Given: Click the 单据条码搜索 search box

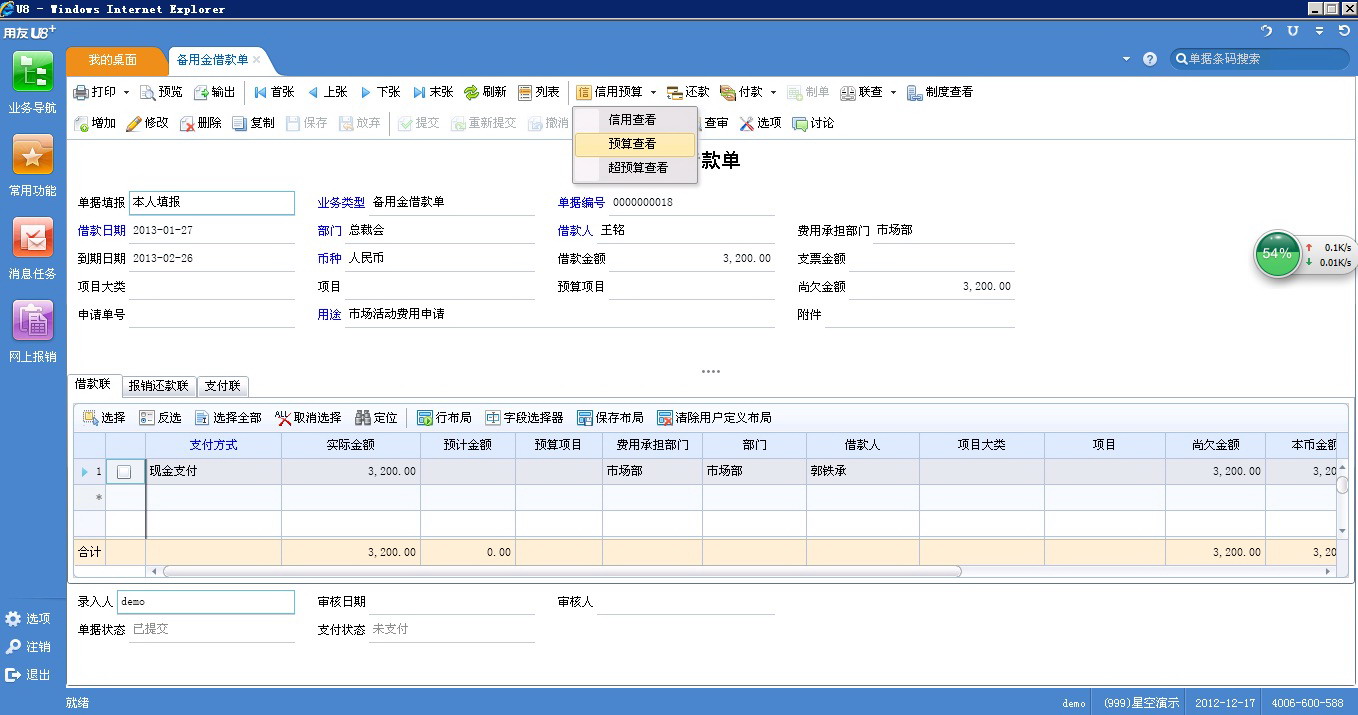Looking at the screenshot, I should [x=1260, y=59].
